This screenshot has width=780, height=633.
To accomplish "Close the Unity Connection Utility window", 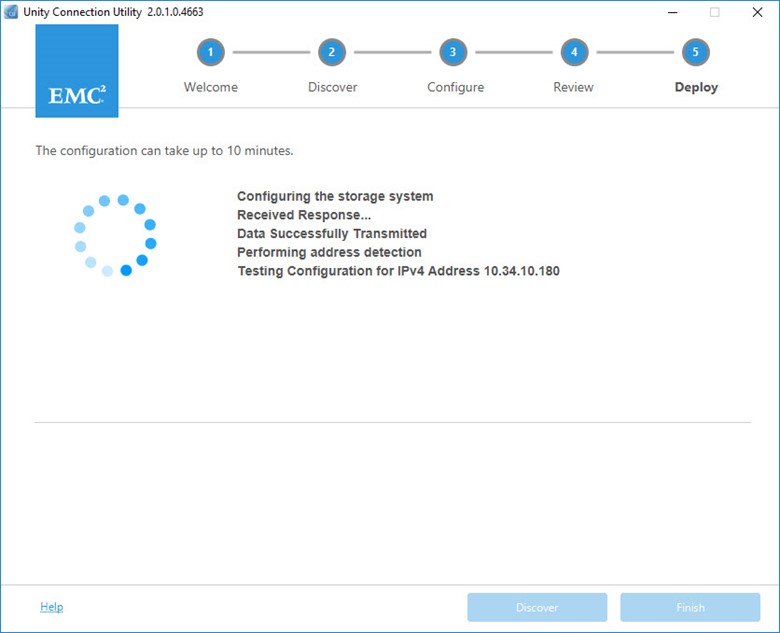I will pyautogui.click(x=757, y=12).
